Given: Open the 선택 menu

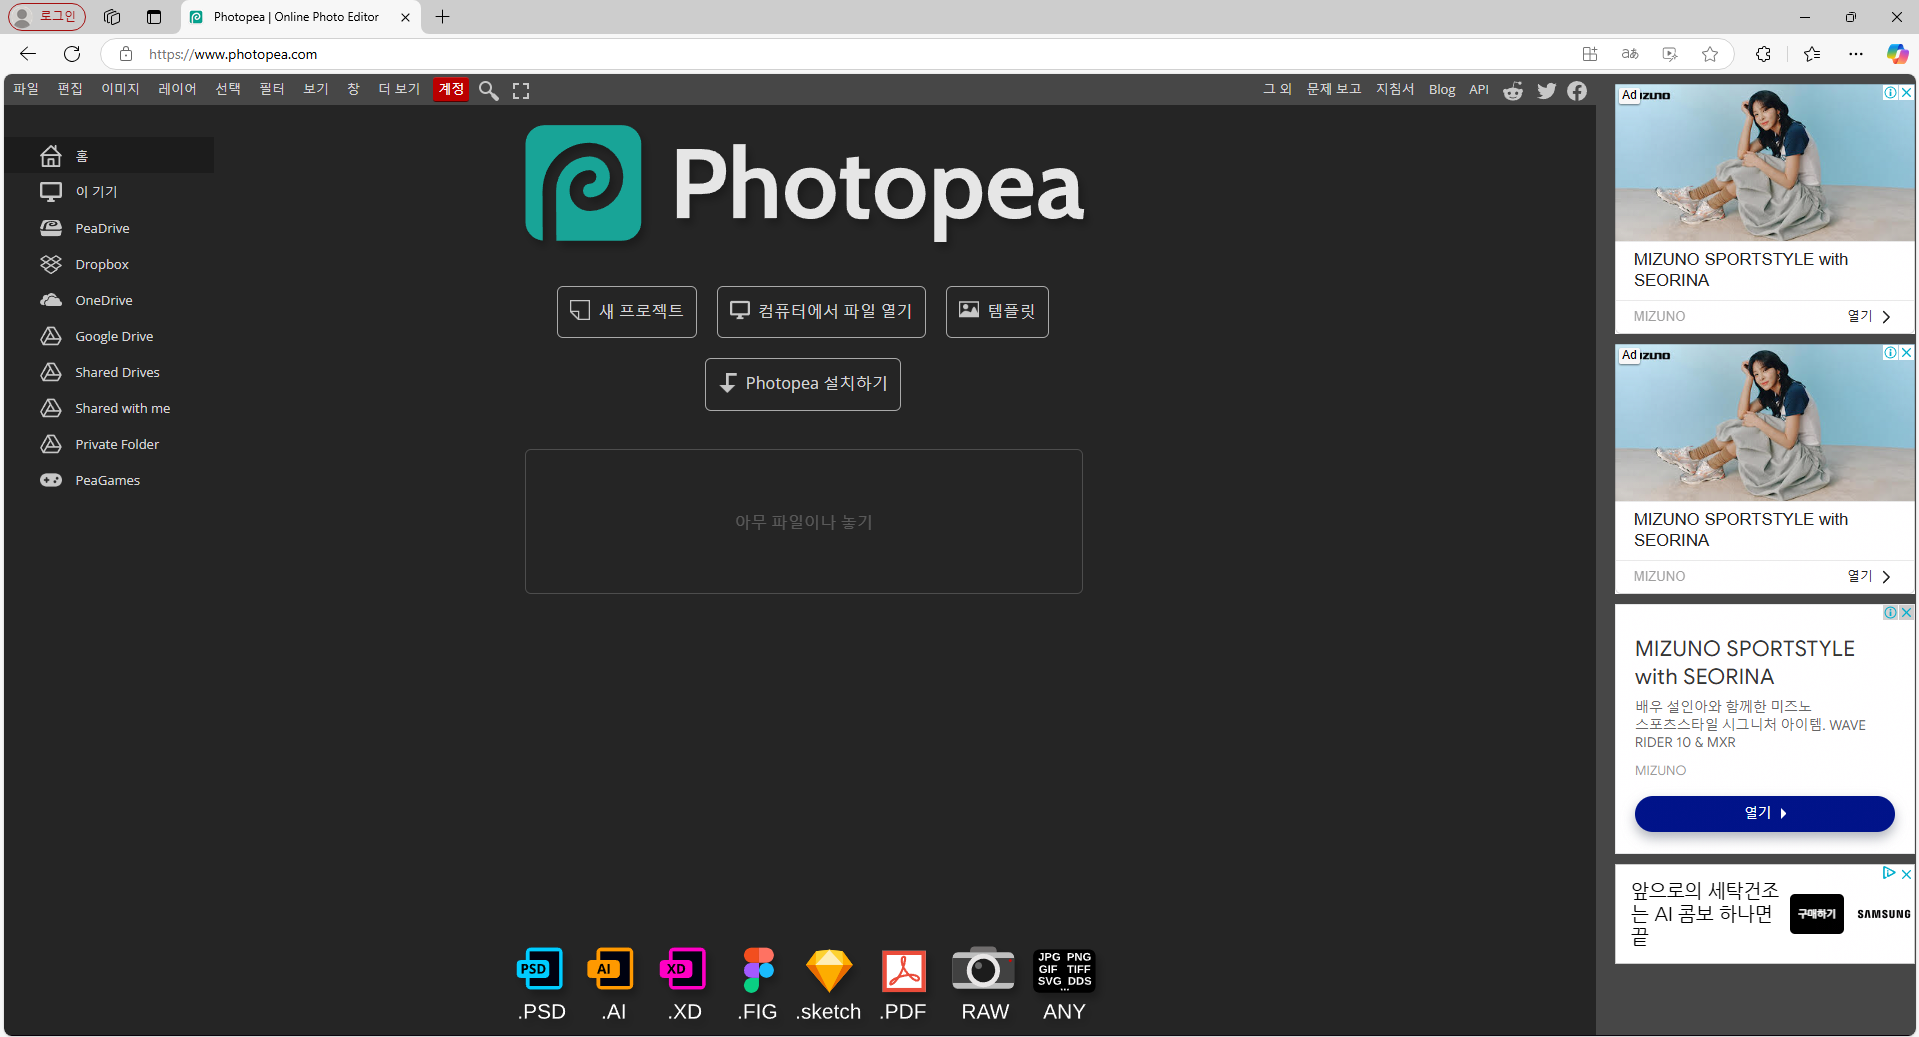Looking at the screenshot, I should pyautogui.click(x=228, y=89).
